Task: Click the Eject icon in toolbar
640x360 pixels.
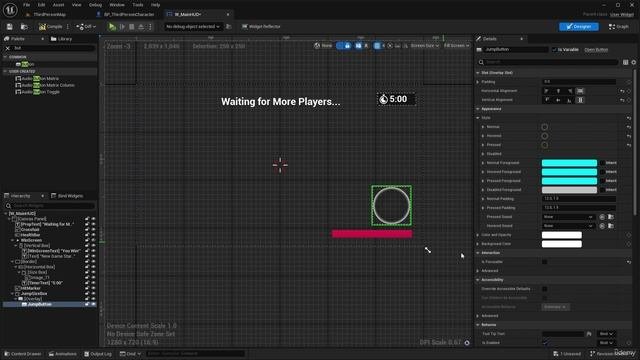Action: click(141, 27)
